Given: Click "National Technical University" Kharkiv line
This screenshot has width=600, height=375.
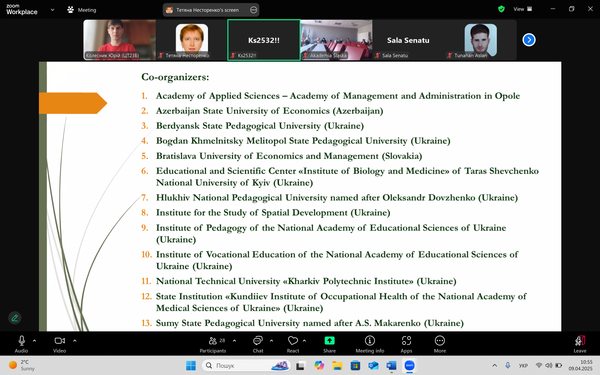Looking at the screenshot, I should (306, 281).
